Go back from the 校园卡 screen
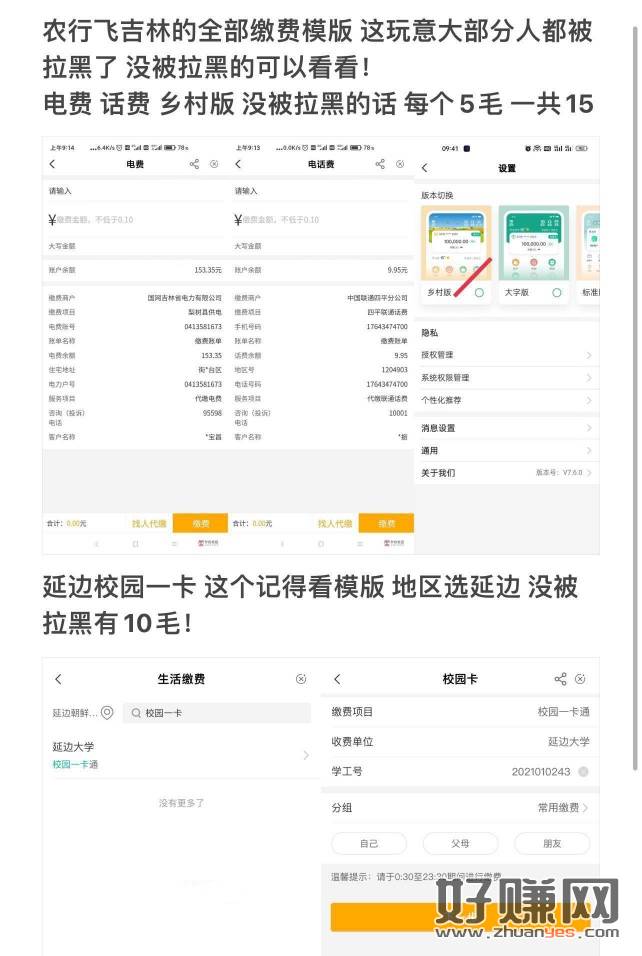The height and width of the screenshot is (956, 642). [x=337, y=679]
